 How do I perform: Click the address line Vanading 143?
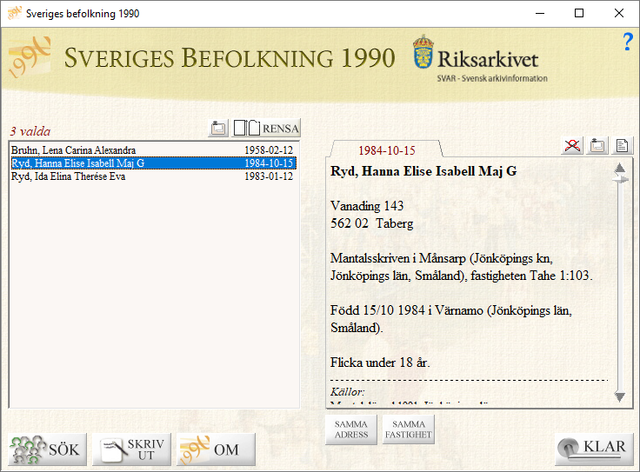[367, 206]
